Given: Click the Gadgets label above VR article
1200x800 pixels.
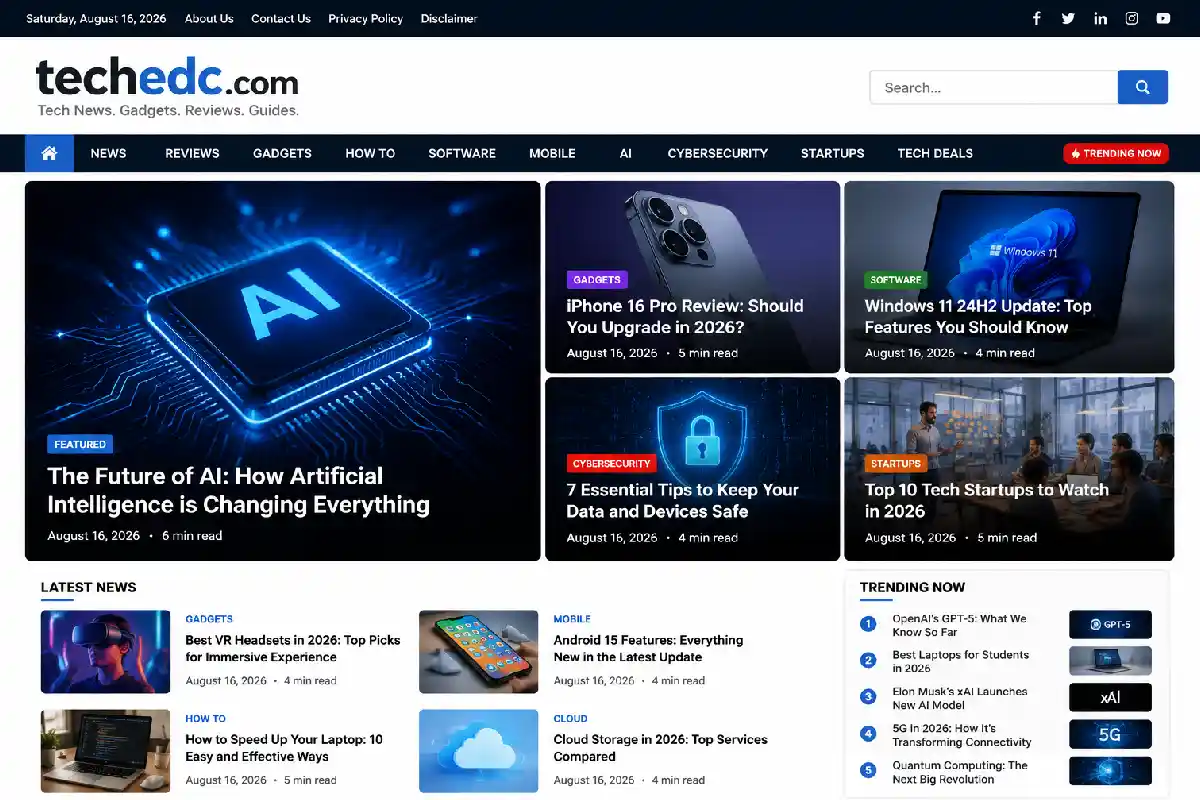Looking at the screenshot, I should 209,619.
